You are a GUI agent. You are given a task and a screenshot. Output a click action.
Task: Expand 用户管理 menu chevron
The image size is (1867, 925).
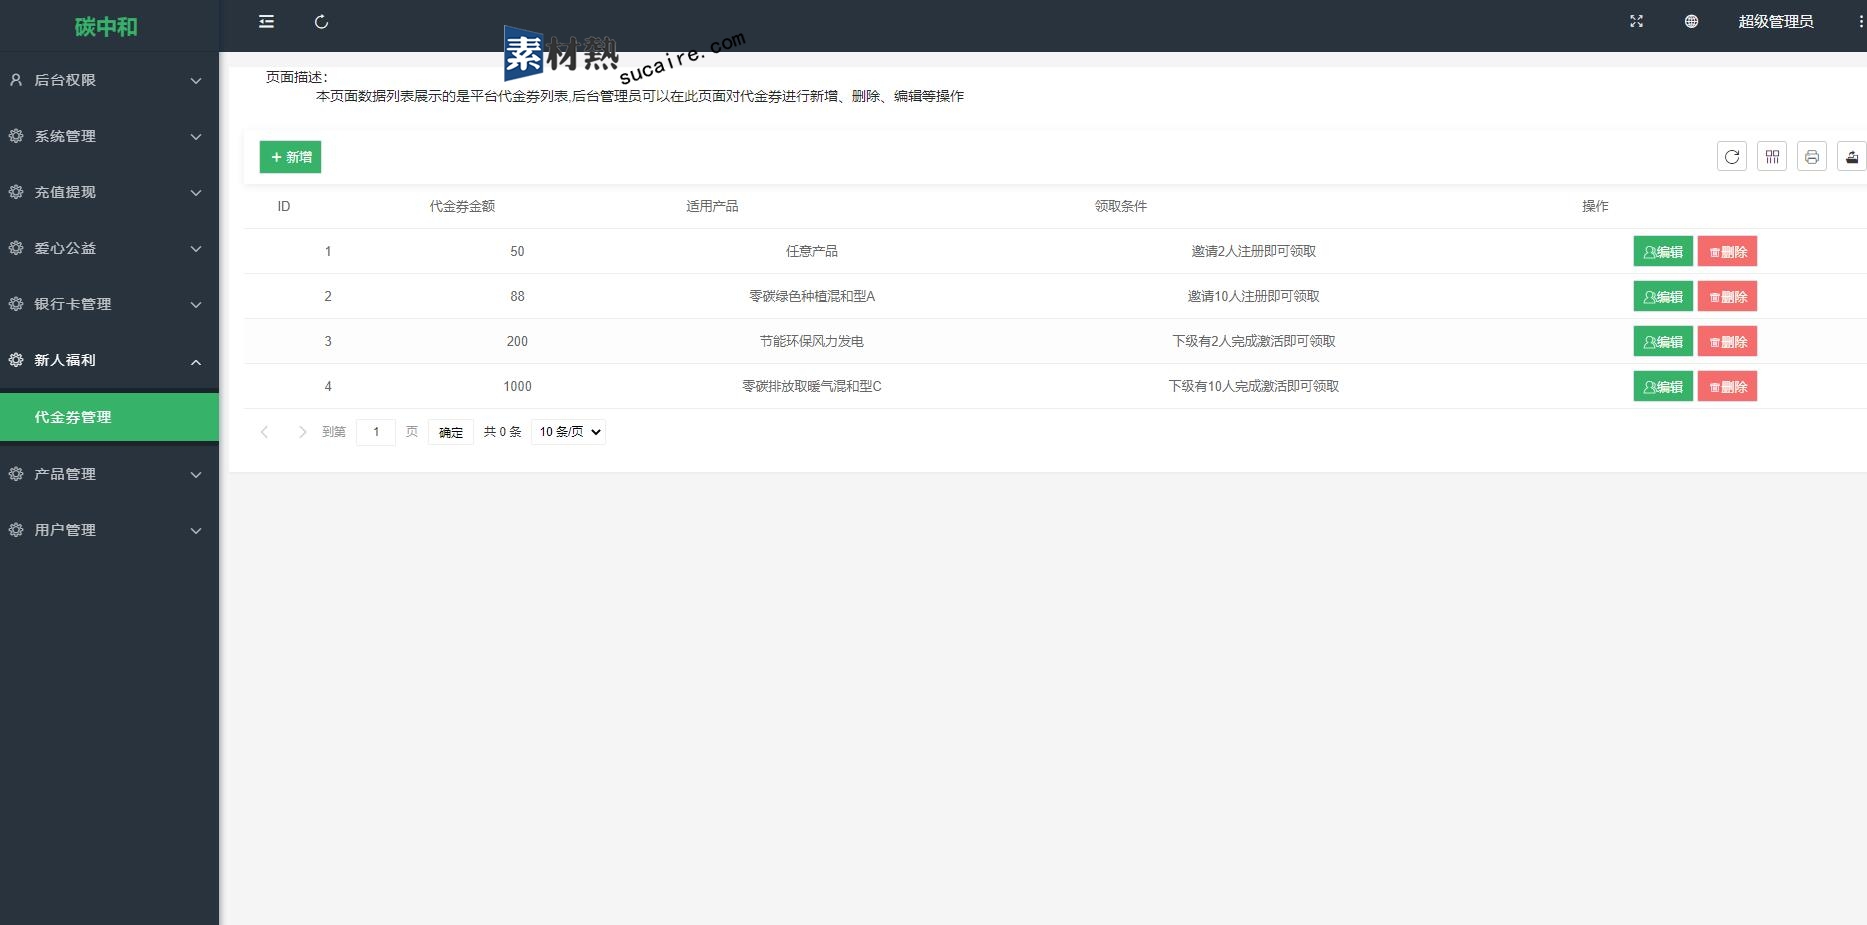pyautogui.click(x=196, y=531)
